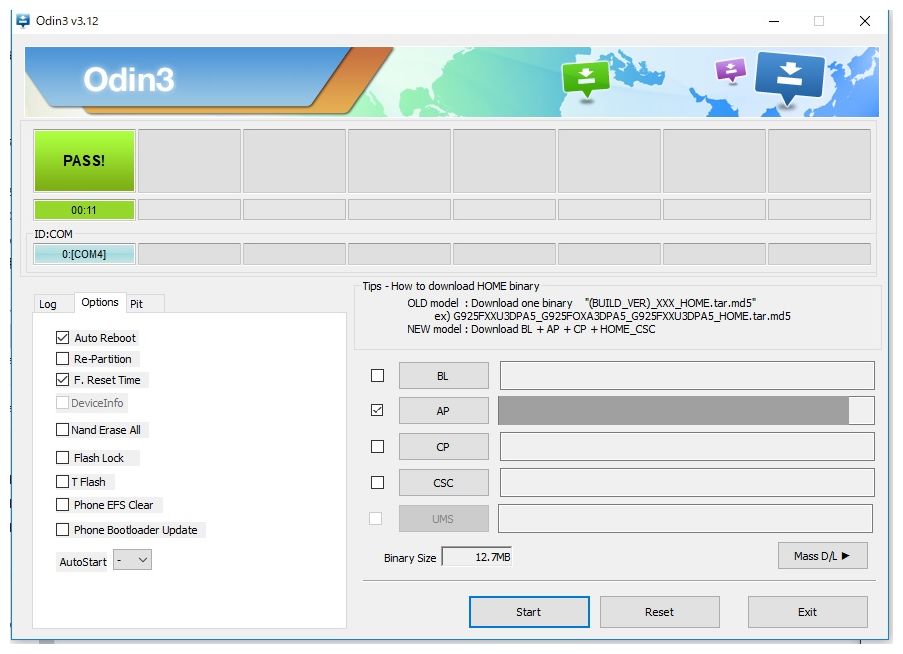Click the BL file button

point(443,376)
